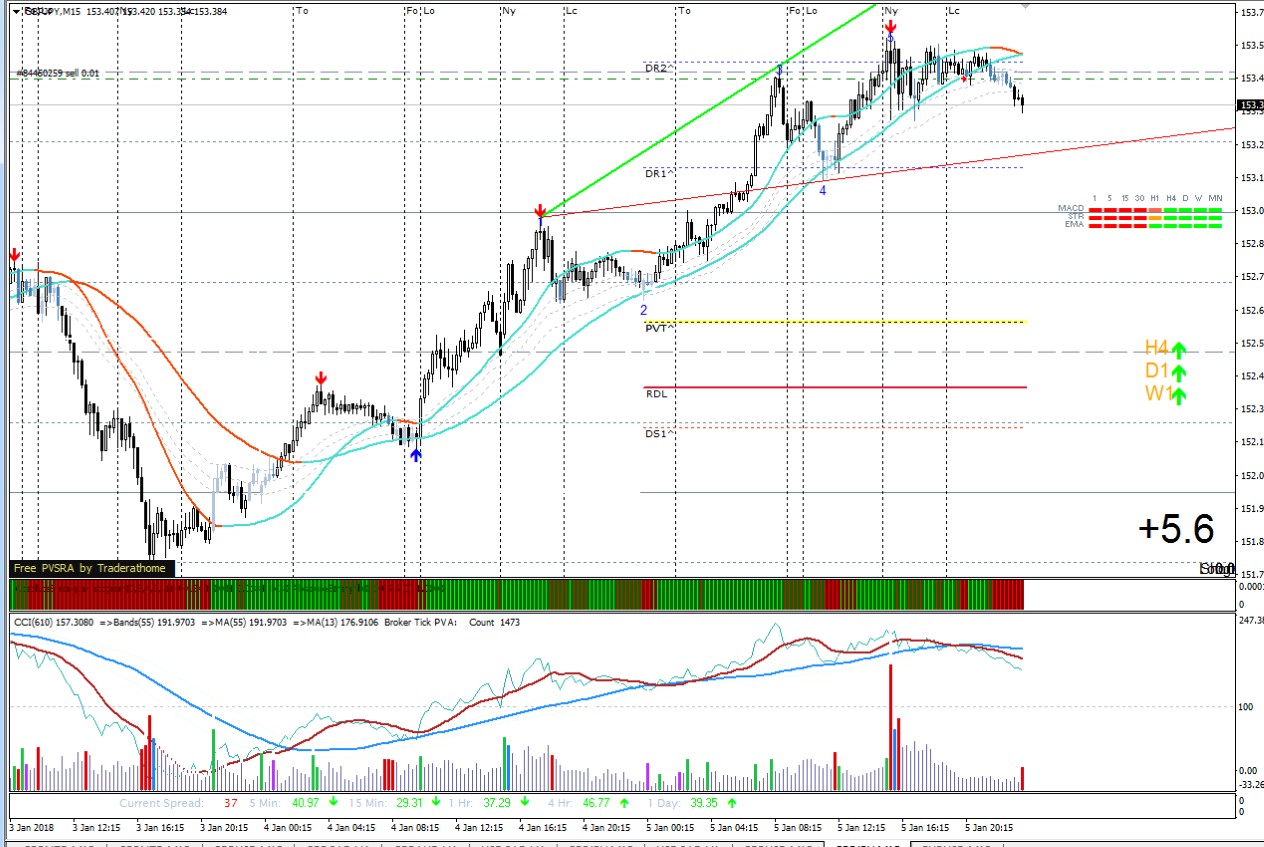The width and height of the screenshot is (1264, 847).
Task: Click the chart shift triangle on the top edge
Action: tap(1024, 5)
